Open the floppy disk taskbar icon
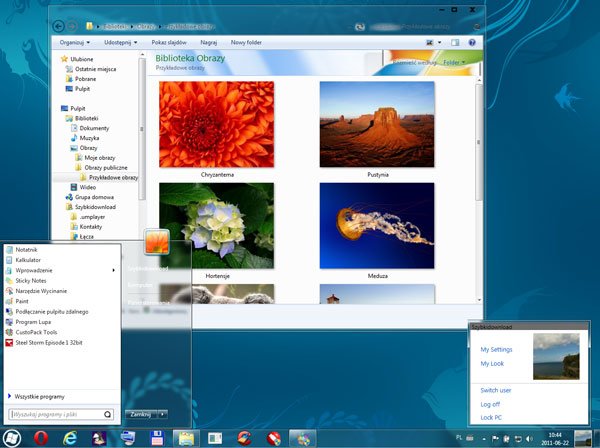 [157, 438]
